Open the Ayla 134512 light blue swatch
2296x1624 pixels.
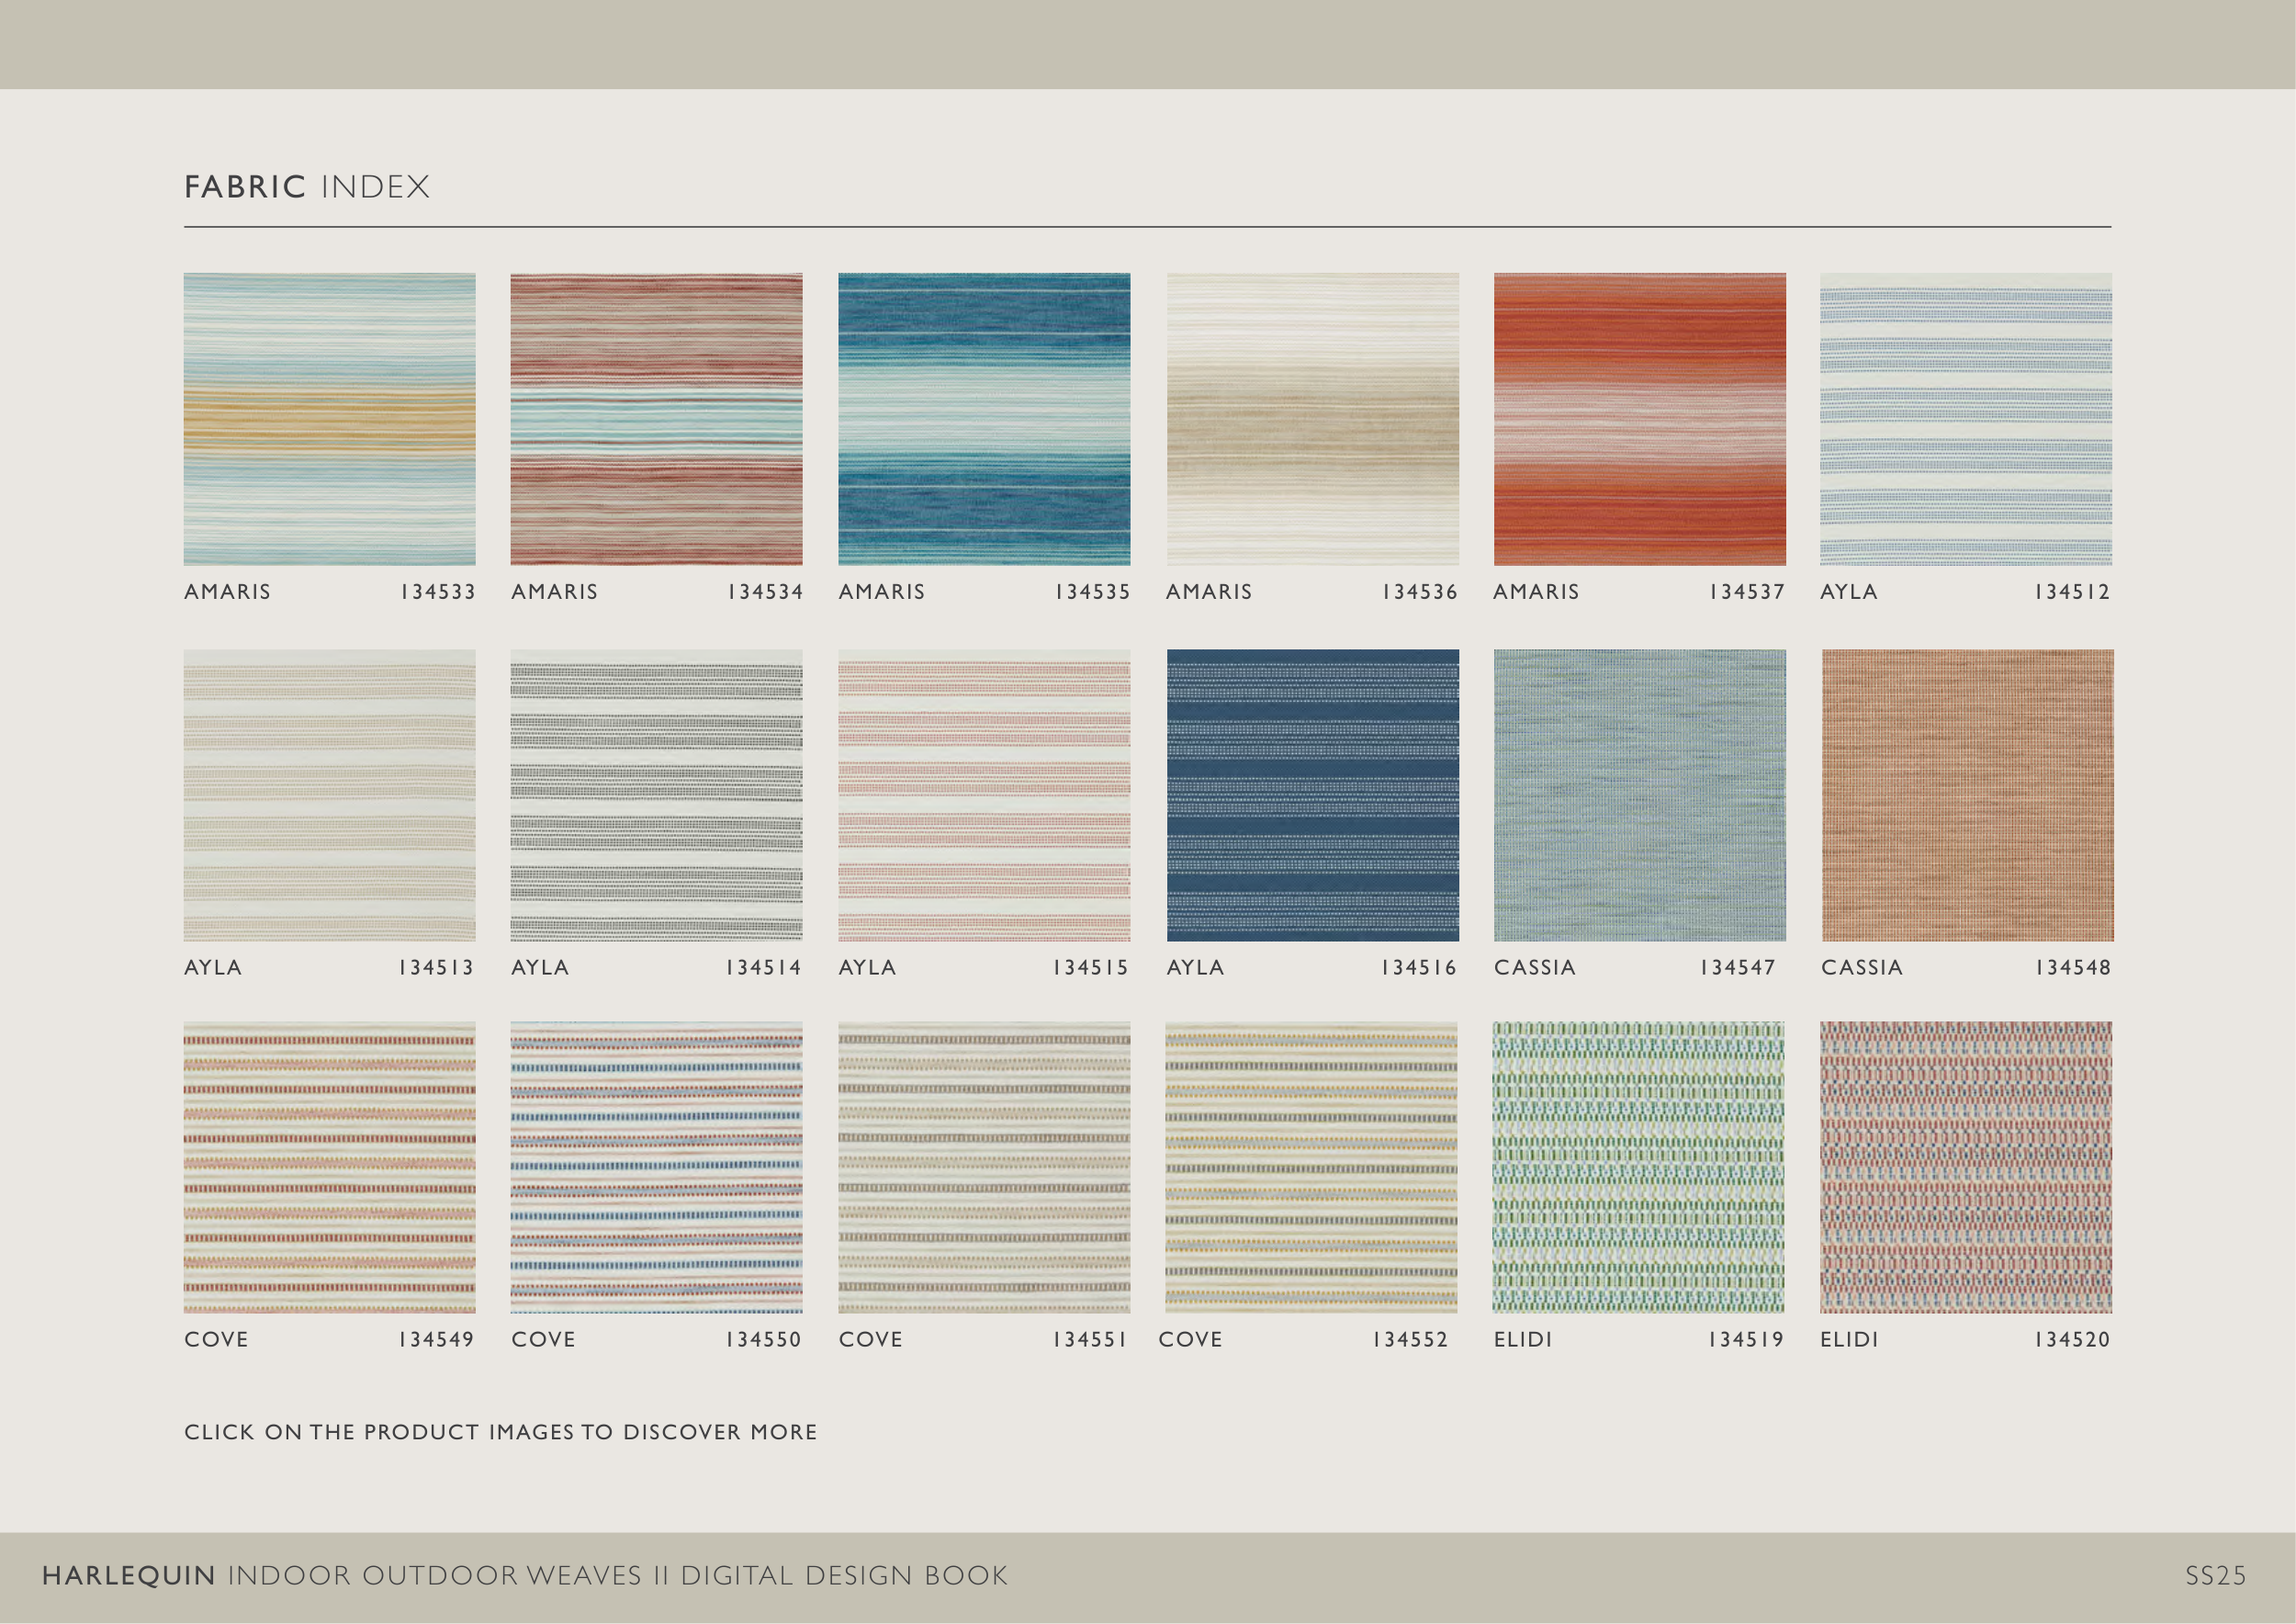(x=1965, y=419)
